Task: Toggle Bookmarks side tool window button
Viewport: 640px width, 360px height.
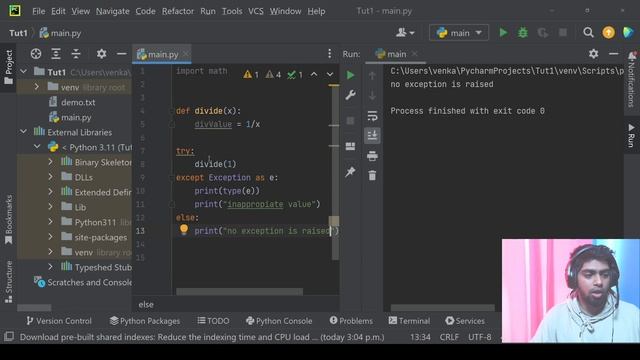Action: (9, 220)
